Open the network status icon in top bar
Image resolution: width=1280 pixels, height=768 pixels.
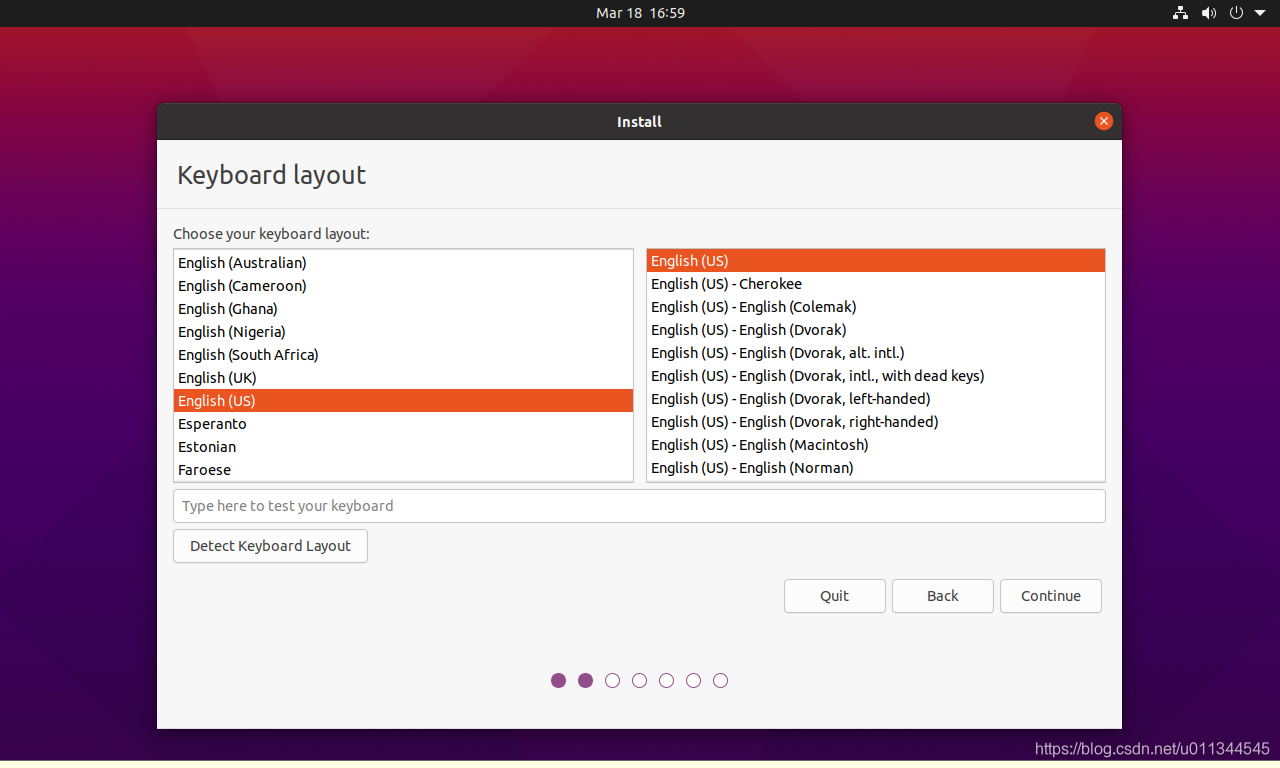coord(1181,13)
